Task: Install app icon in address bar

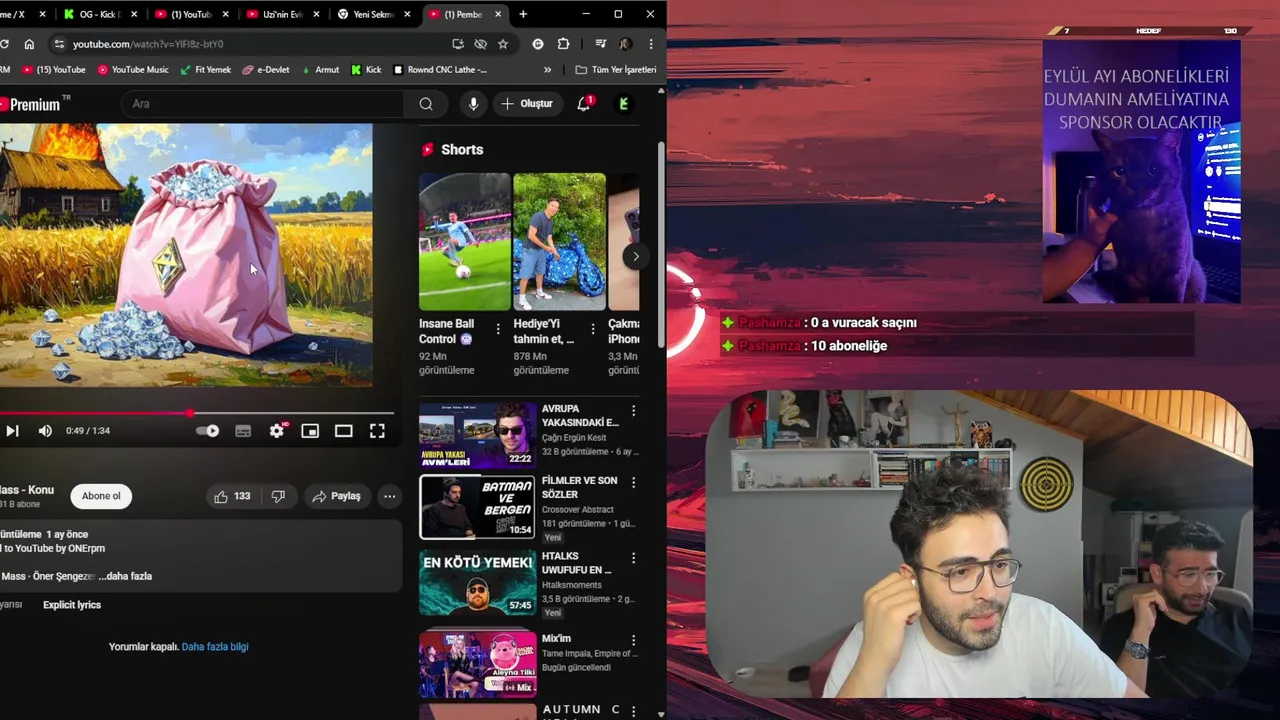Action: click(x=458, y=44)
